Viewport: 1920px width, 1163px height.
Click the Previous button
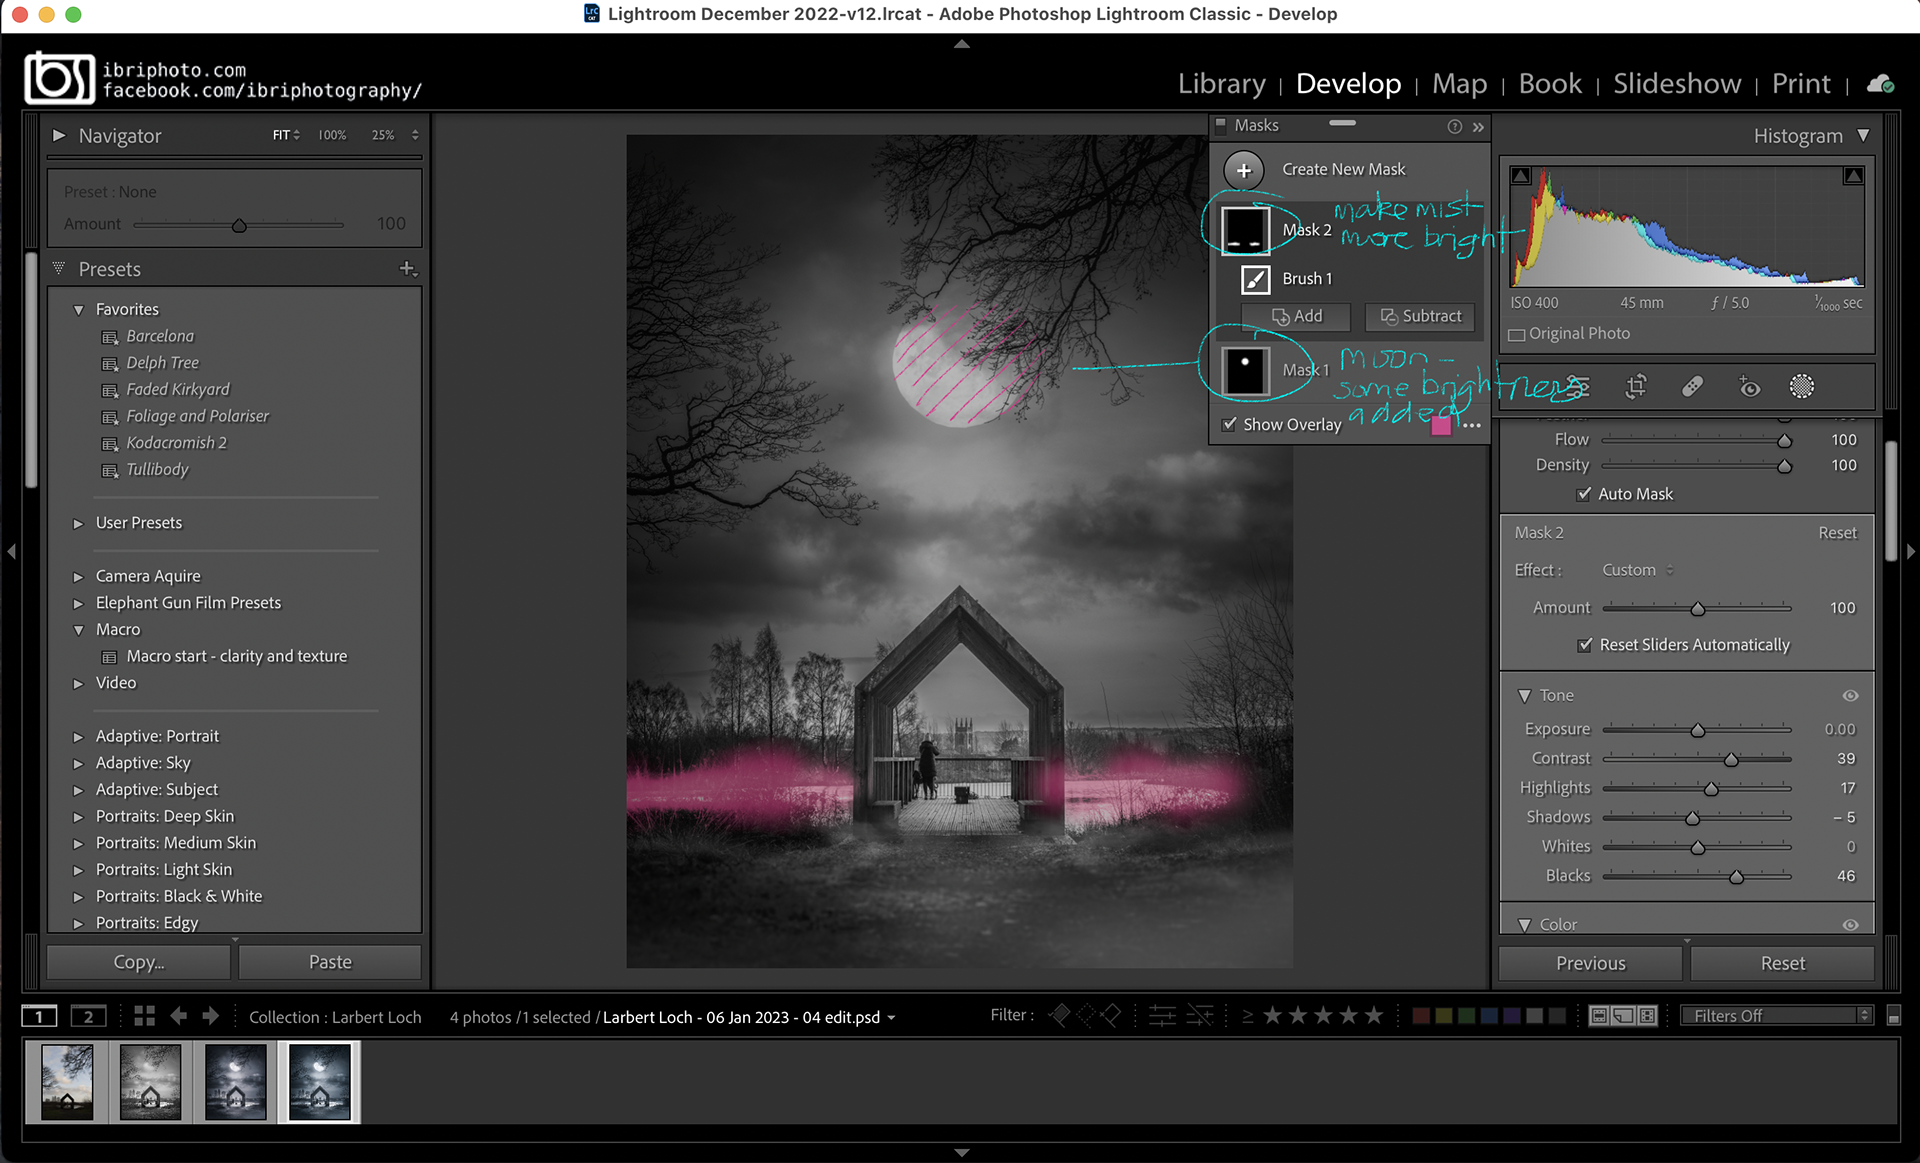point(1590,964)
